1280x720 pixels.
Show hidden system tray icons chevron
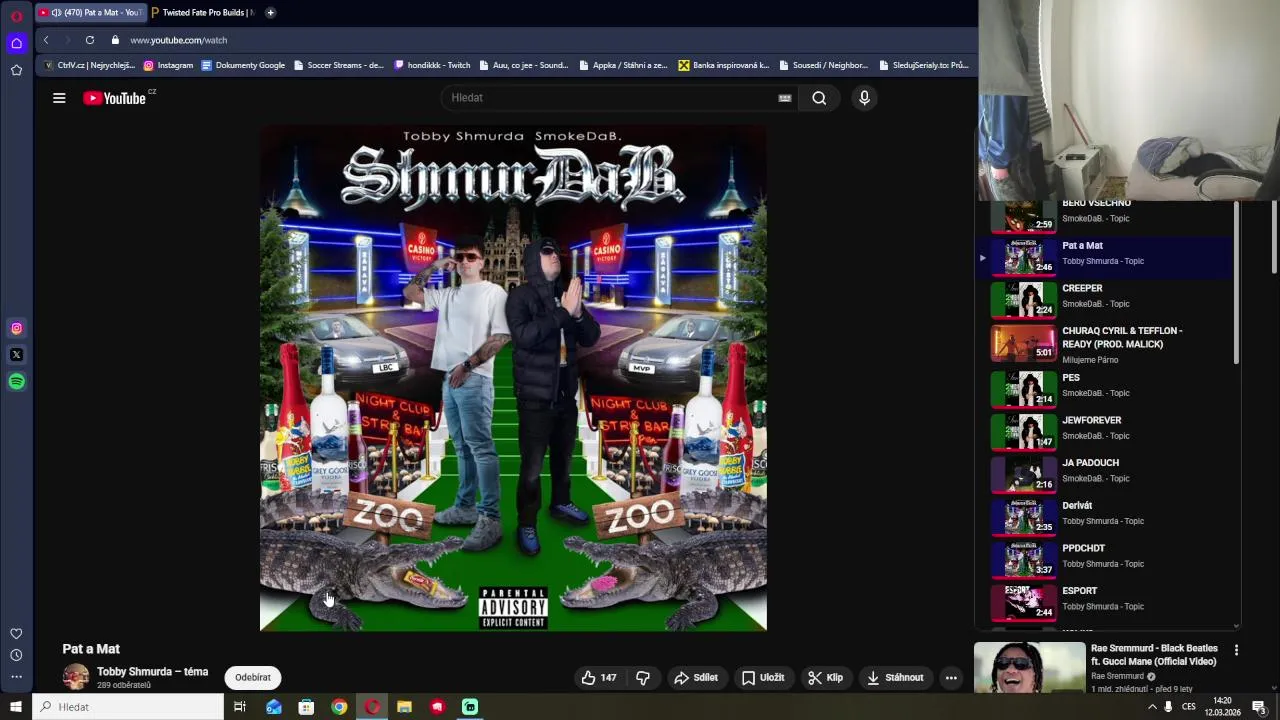pos(1152,707)
